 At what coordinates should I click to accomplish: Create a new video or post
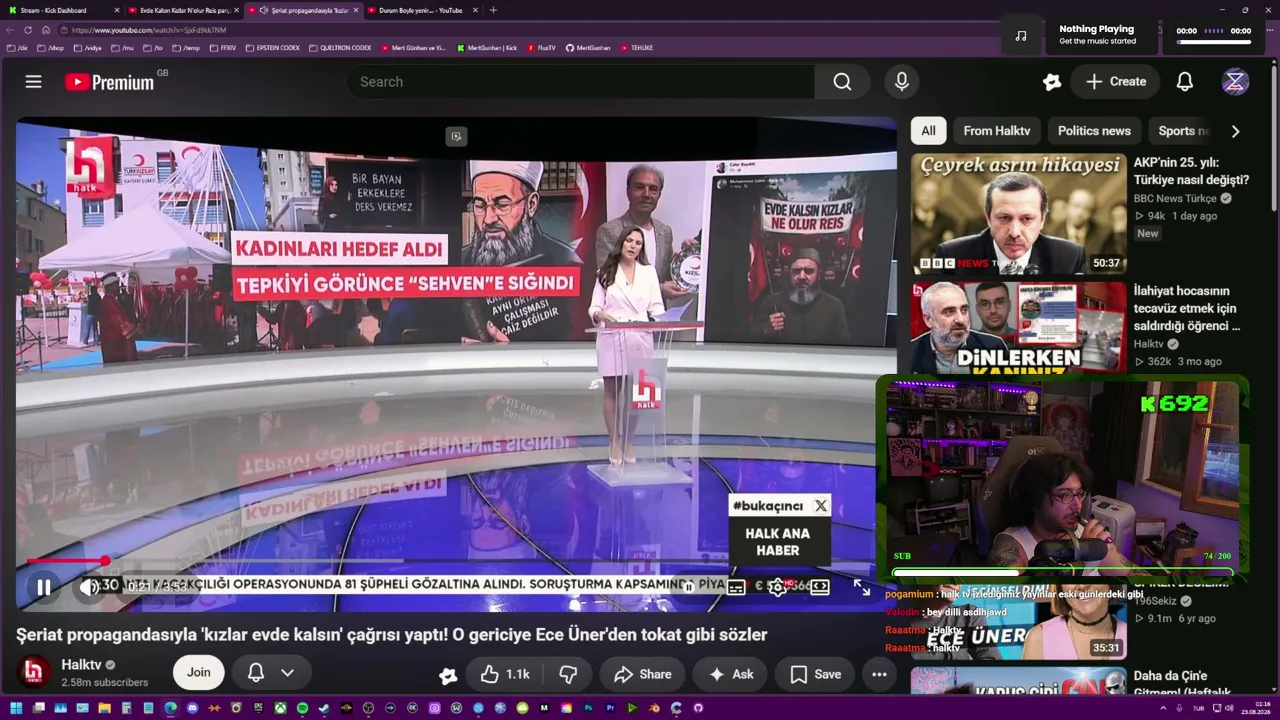1116,82
